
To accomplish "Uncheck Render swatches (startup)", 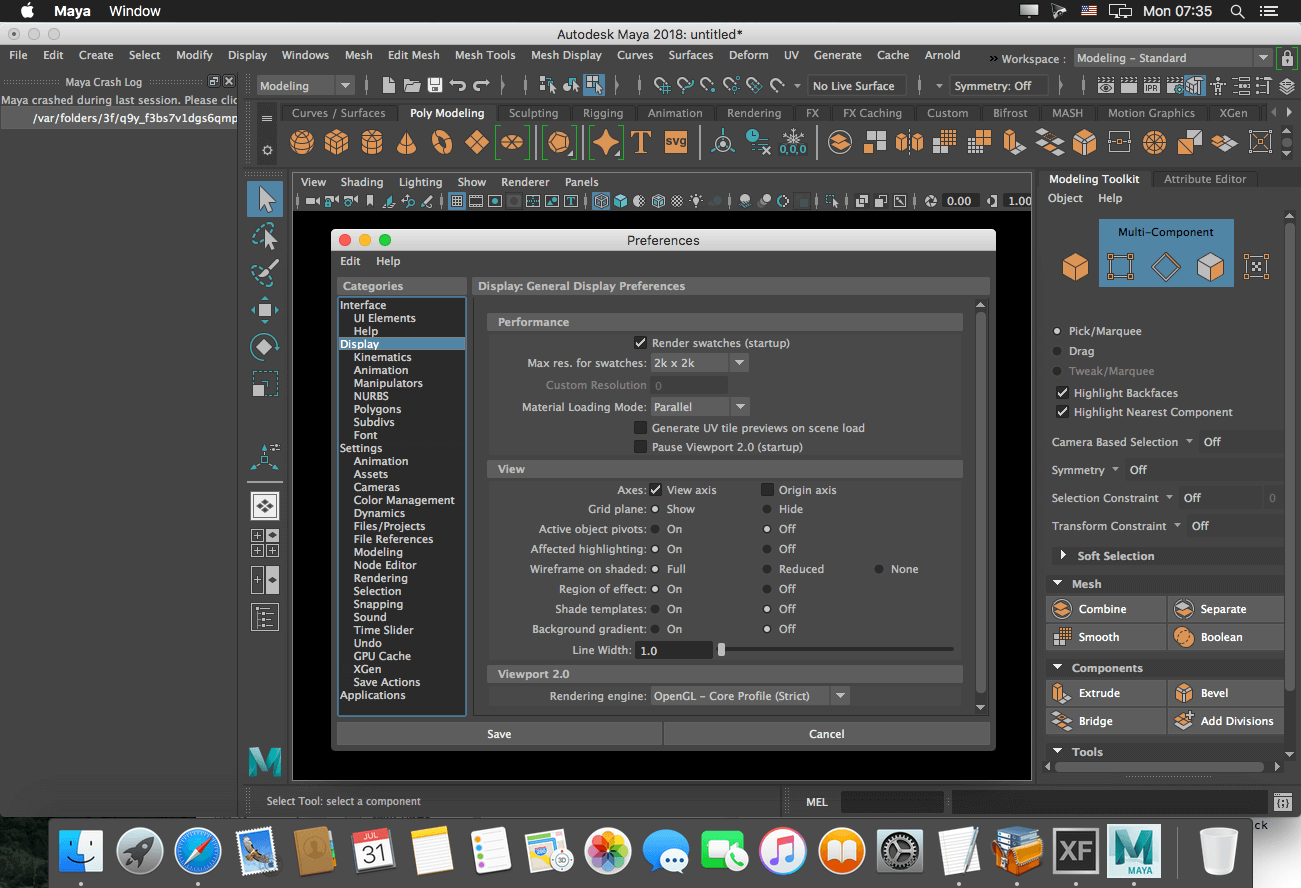I will [641, 343].
